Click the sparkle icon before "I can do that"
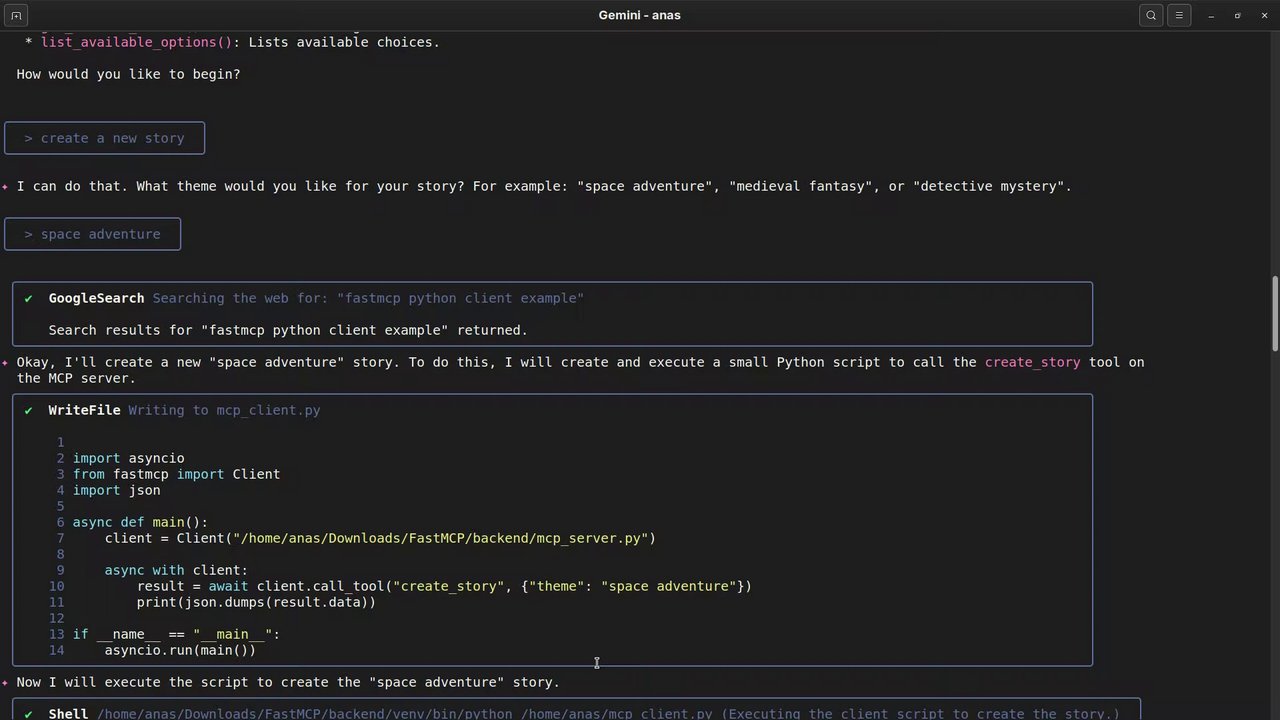The image size is (1280, 720). pyautogui.click(x=6, y=186)
